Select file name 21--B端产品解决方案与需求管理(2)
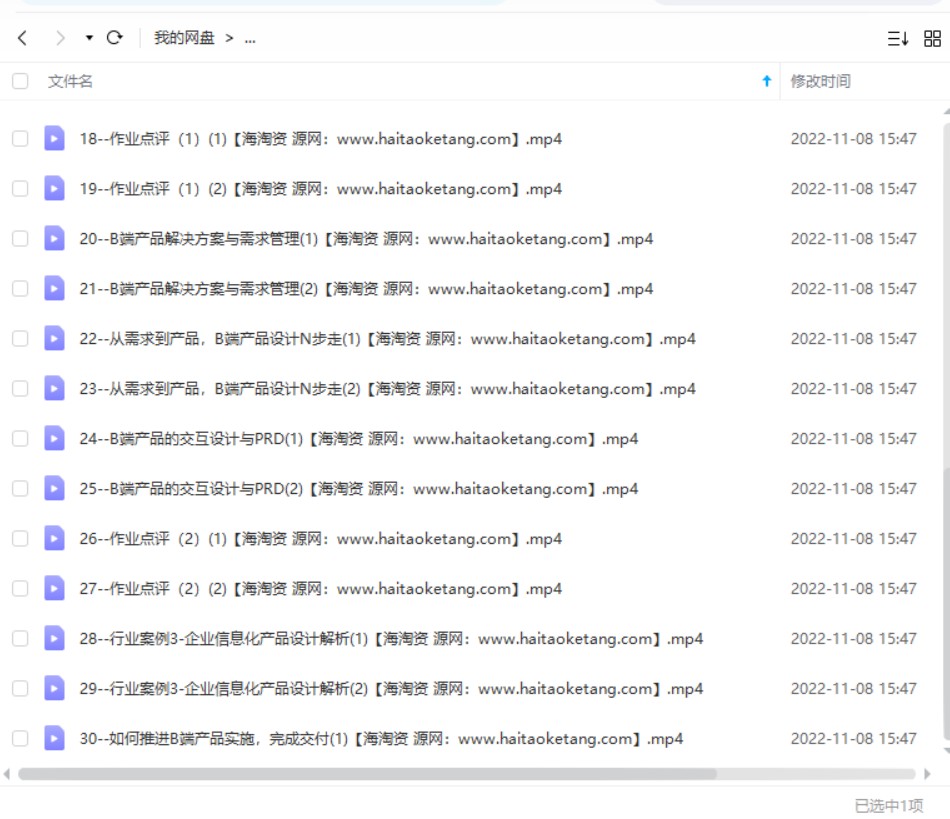The image size is (950, 819). (x=367, y=289)
